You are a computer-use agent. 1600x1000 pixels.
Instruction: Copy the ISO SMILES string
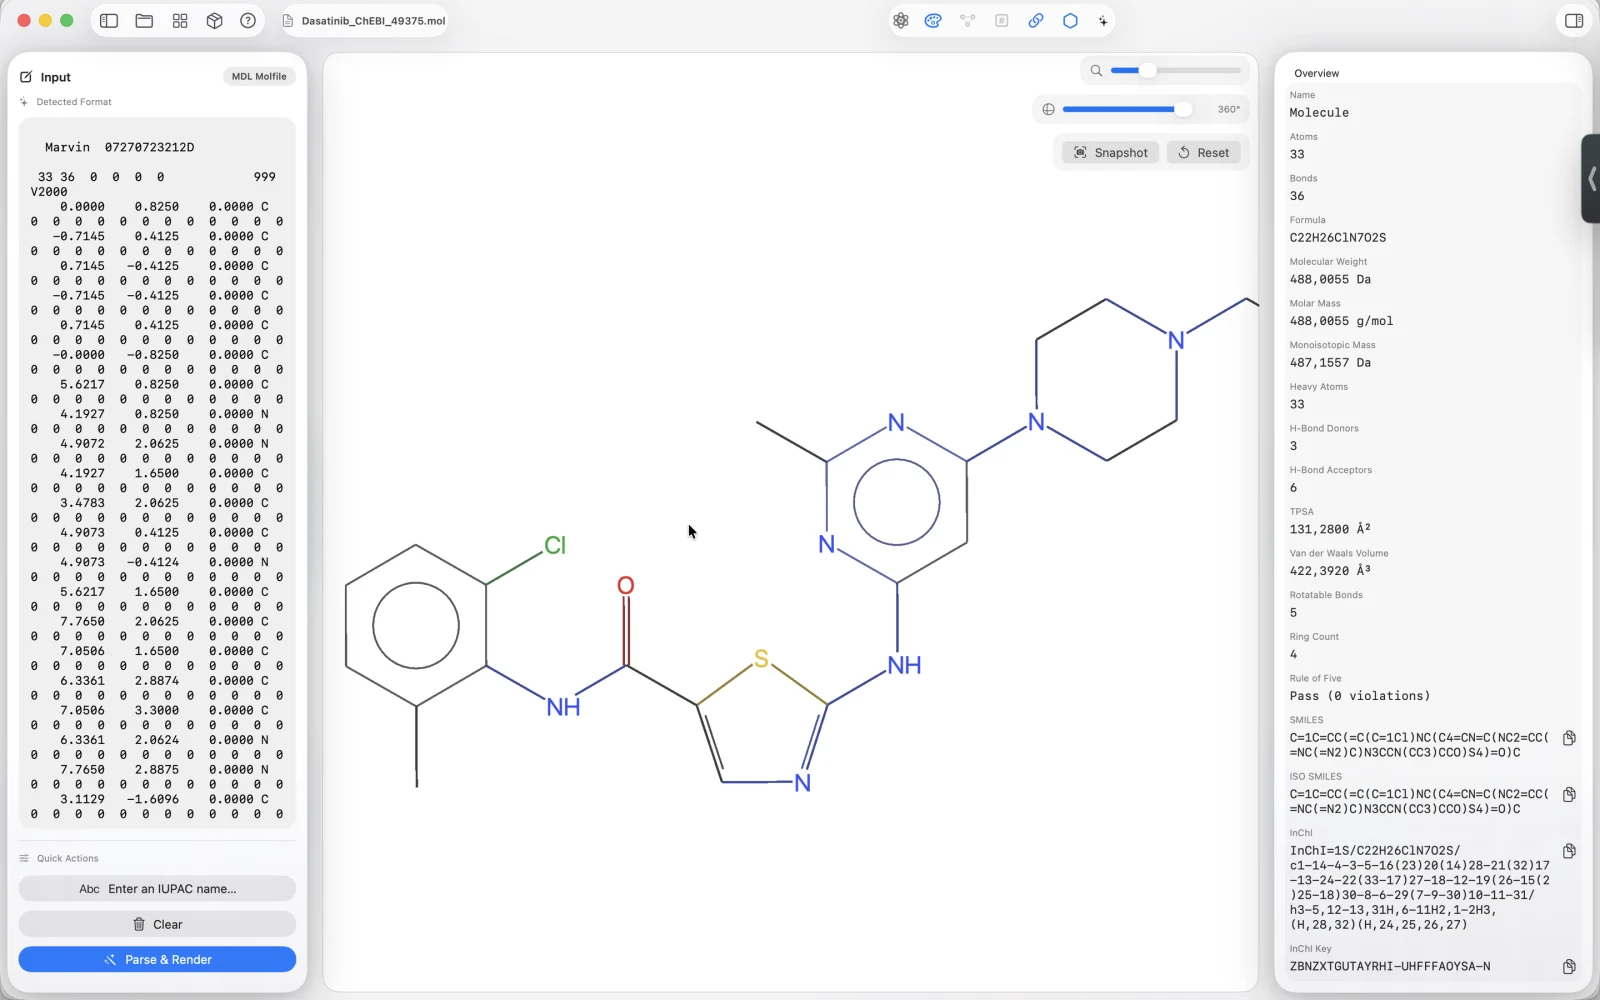click(1569, 795)
